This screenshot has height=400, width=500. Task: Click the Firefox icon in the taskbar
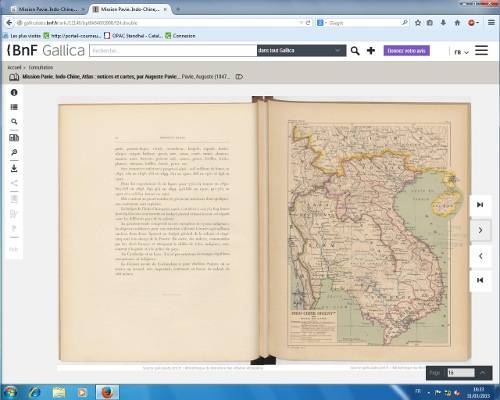tap(107, 392)
